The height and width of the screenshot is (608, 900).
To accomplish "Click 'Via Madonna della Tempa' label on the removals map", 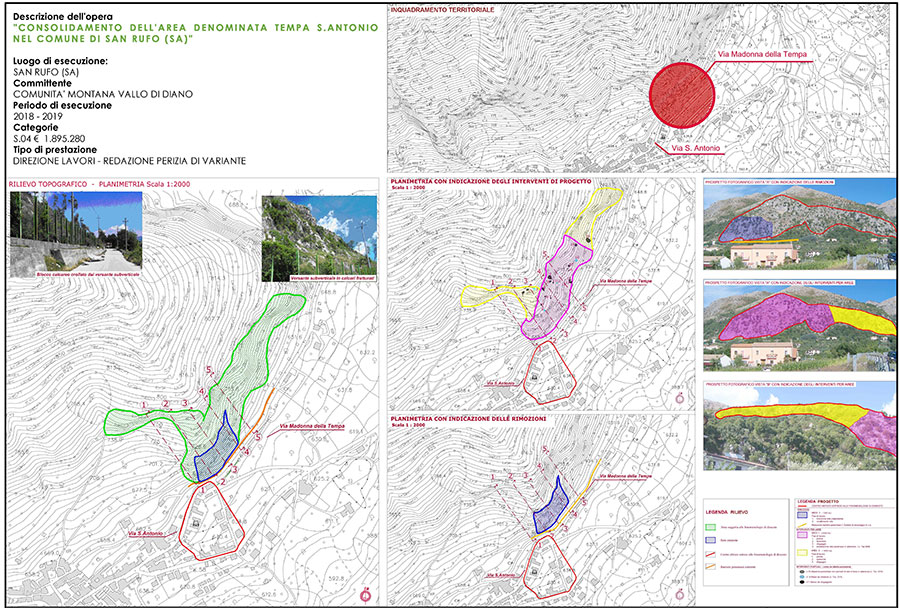I will pyautogui.click(x=626, y=477).
